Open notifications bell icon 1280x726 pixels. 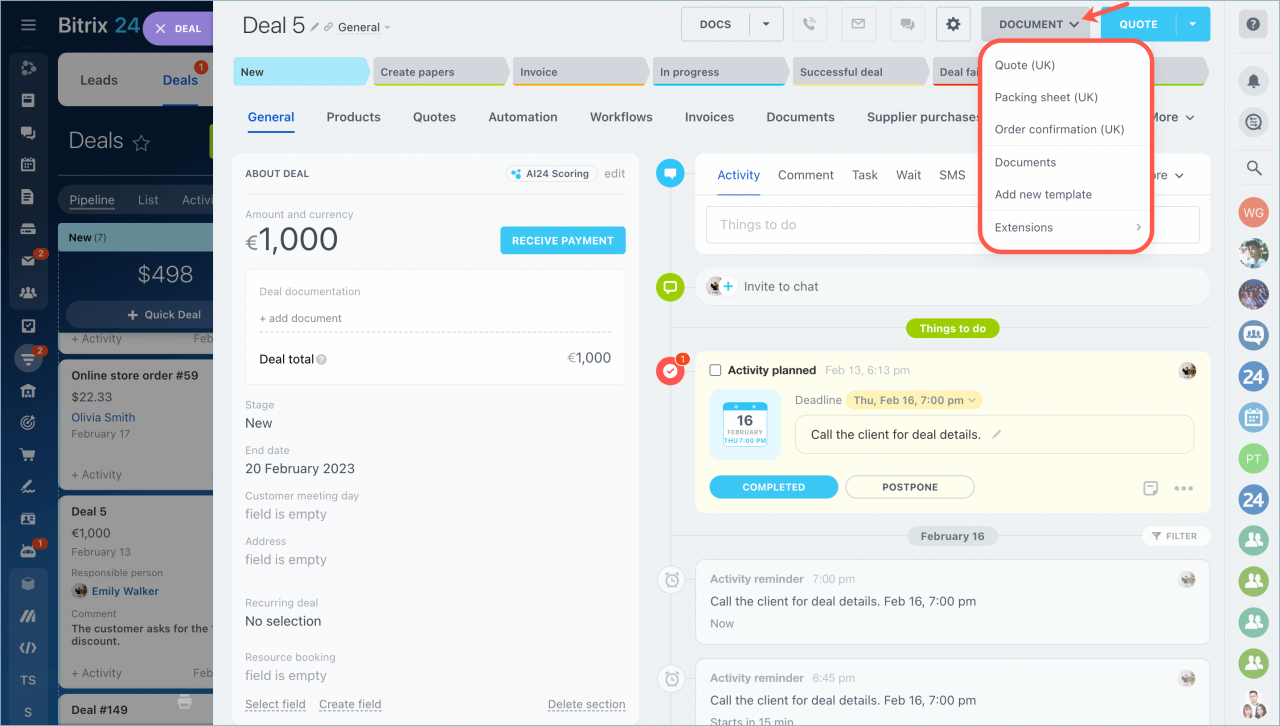click(1253, 80)
